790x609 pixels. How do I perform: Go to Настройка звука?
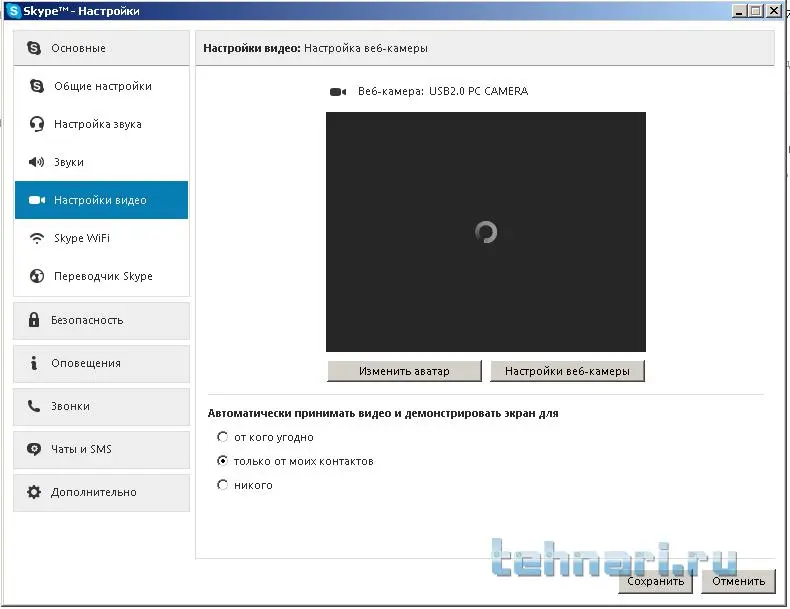(101, 124)
